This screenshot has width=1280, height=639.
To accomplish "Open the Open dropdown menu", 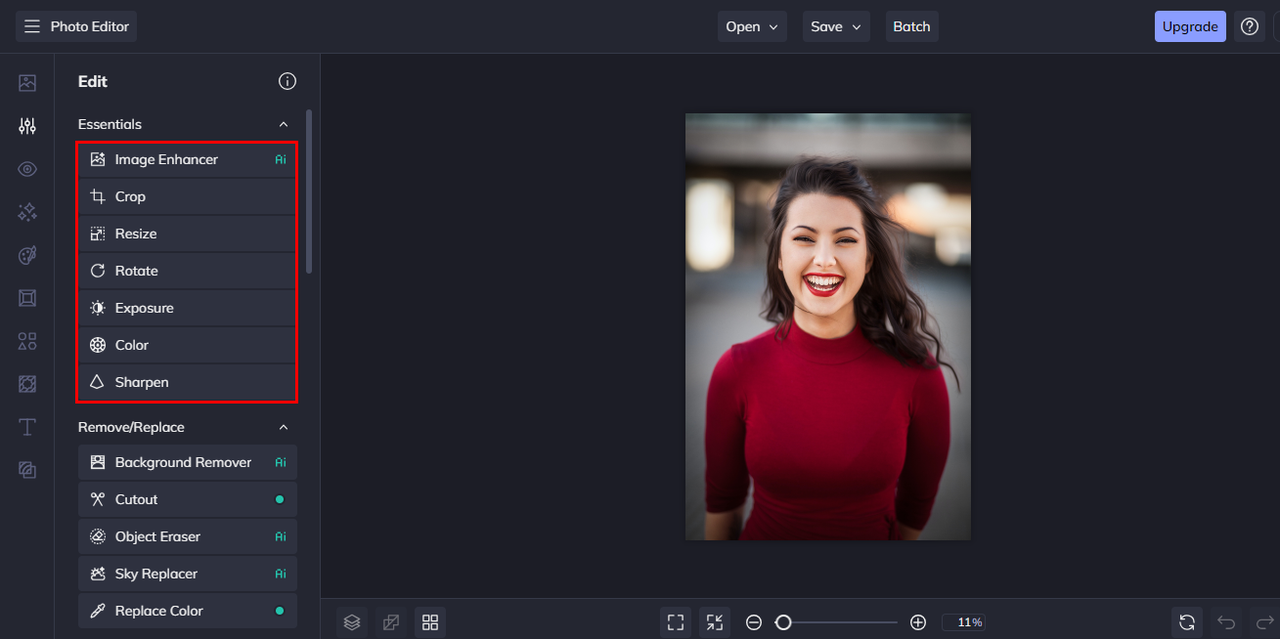I will pos(752,27).
